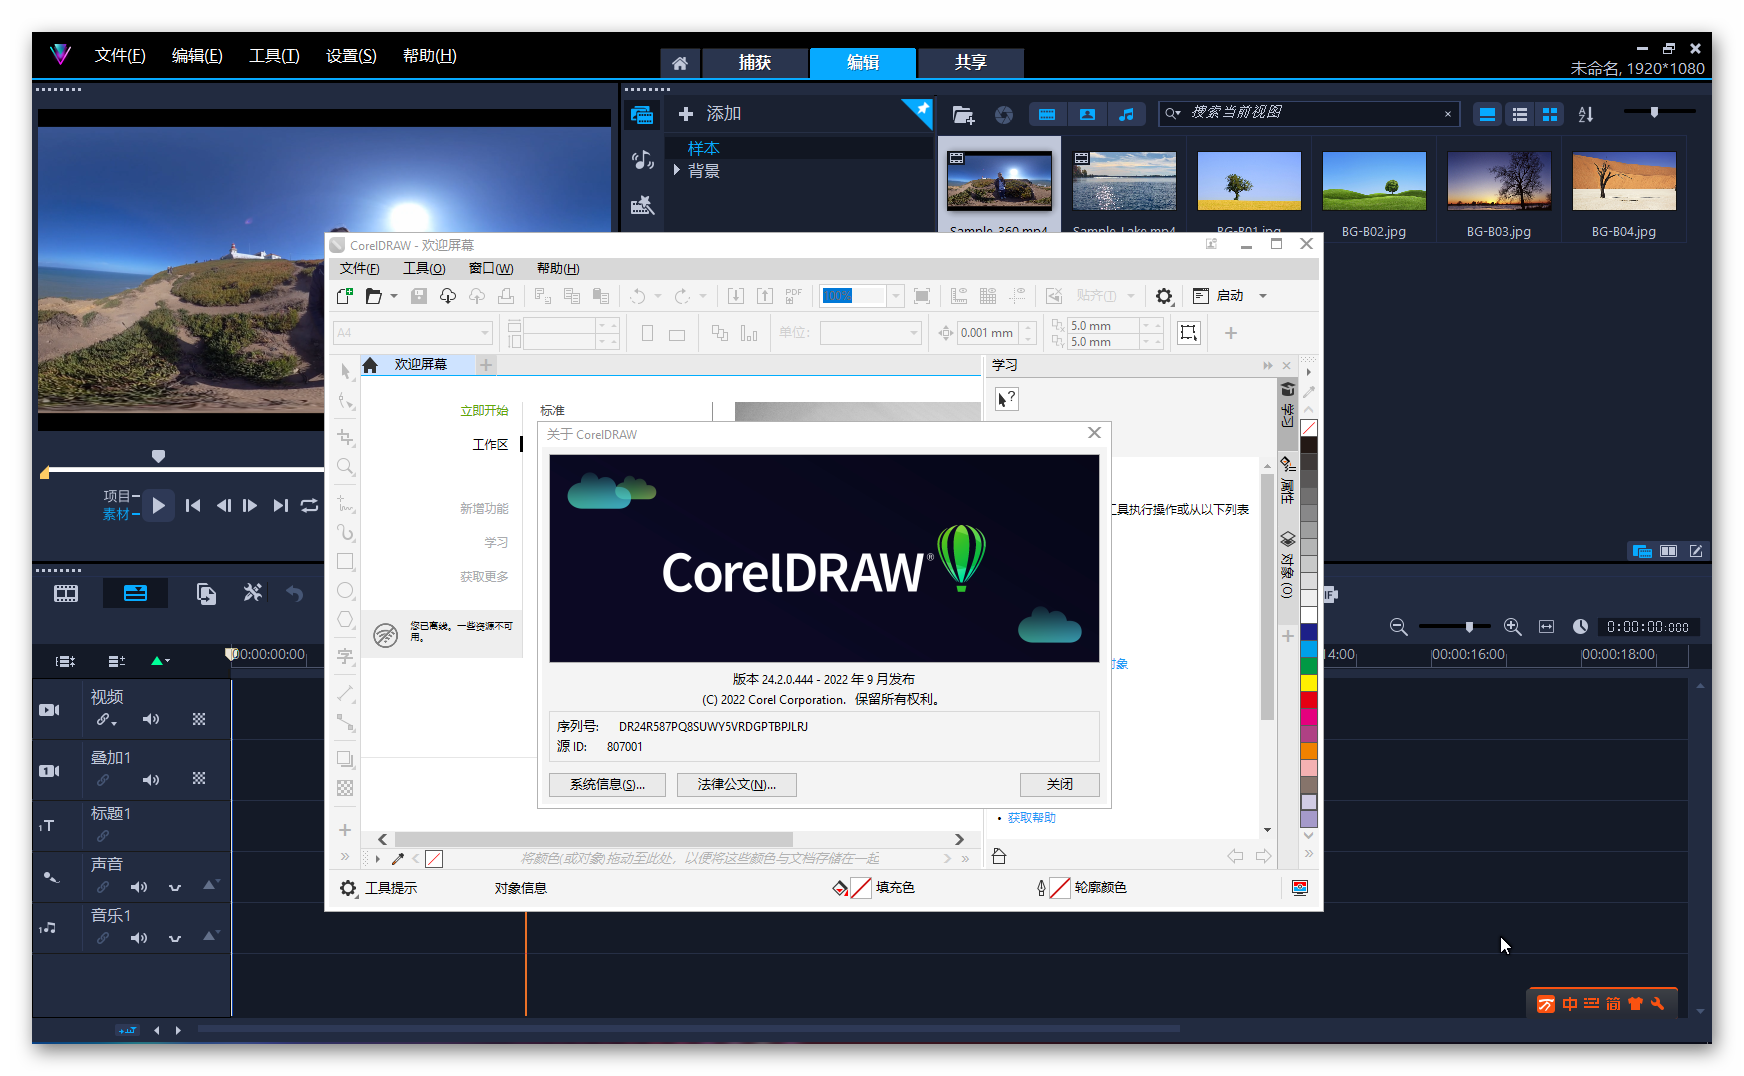Mute the 叠加1 track audio

tap(150, 780)
